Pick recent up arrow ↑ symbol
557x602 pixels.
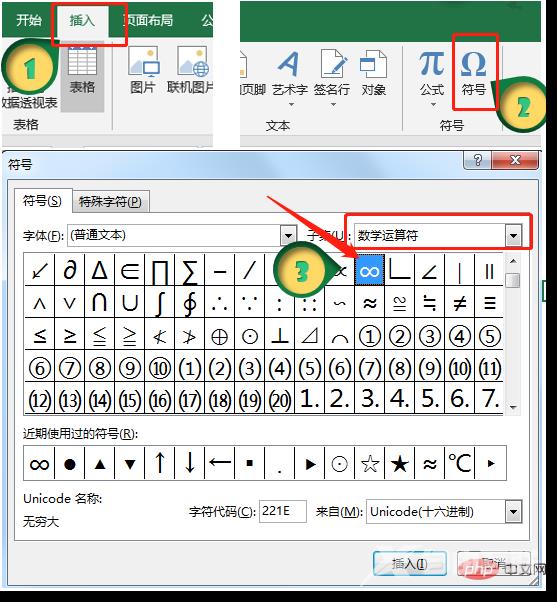[x=160, y=464]
